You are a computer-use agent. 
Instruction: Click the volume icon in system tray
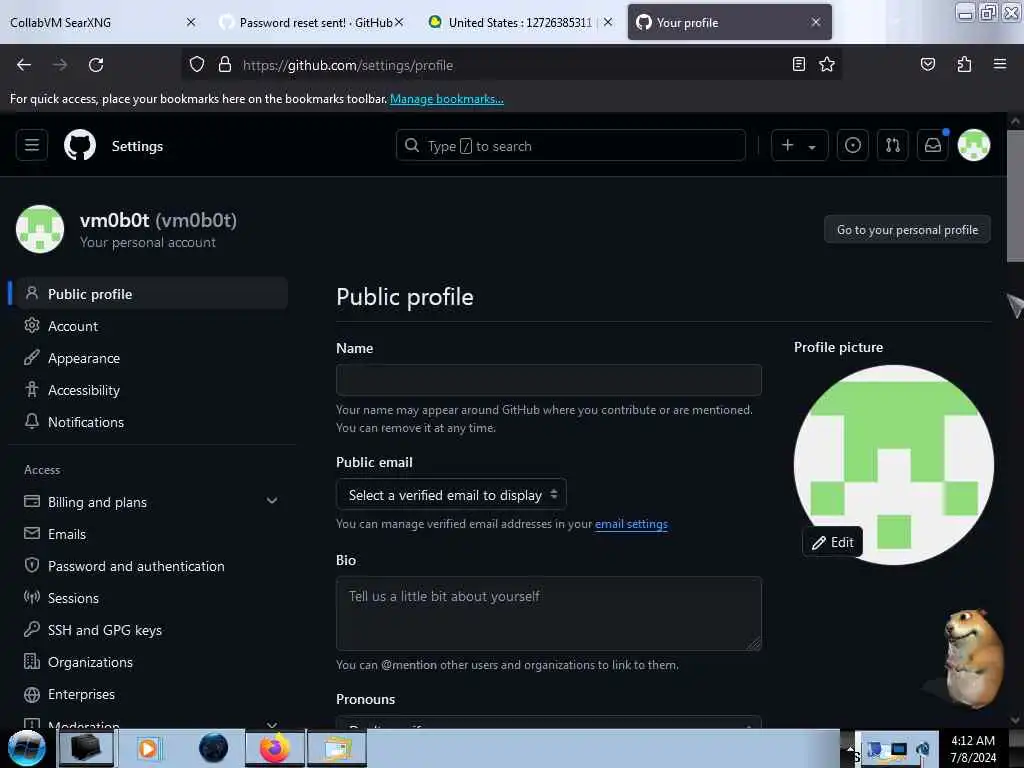(x=923, y=749)
